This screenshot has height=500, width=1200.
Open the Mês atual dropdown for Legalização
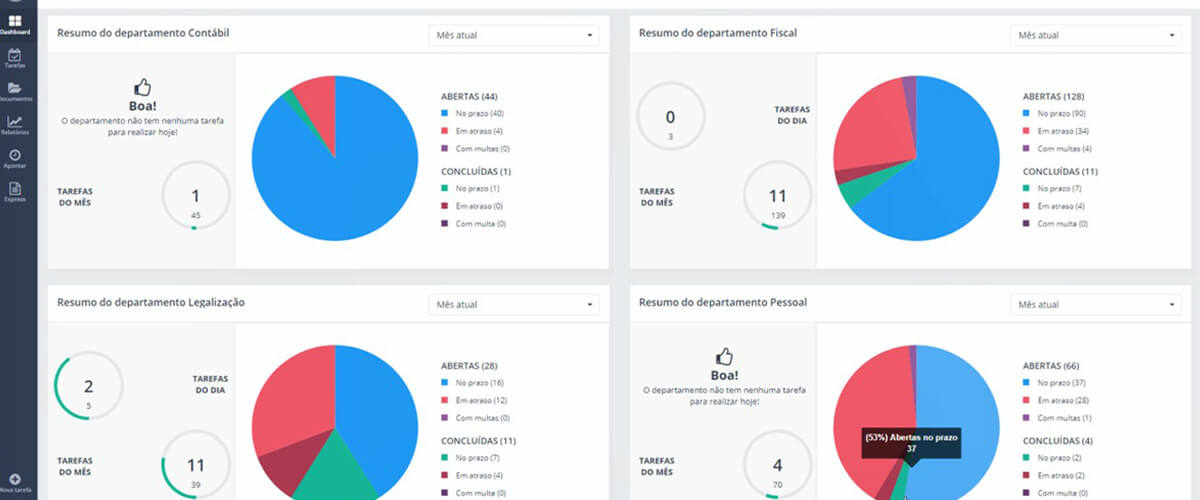(x=514, y=304)
